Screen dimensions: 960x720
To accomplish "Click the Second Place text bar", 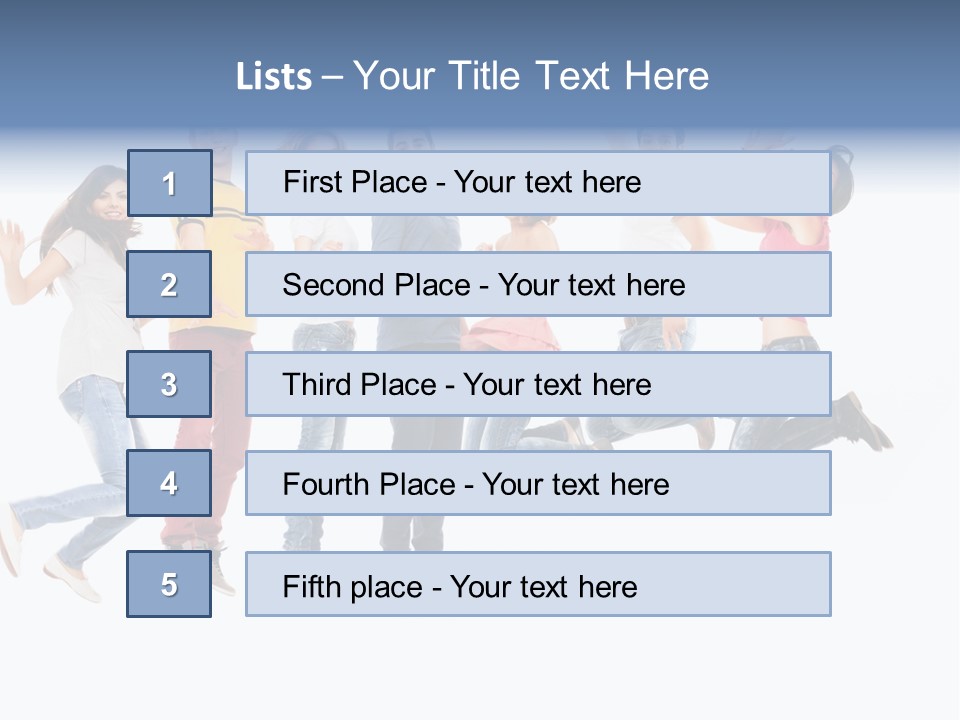I will point(538,284).
